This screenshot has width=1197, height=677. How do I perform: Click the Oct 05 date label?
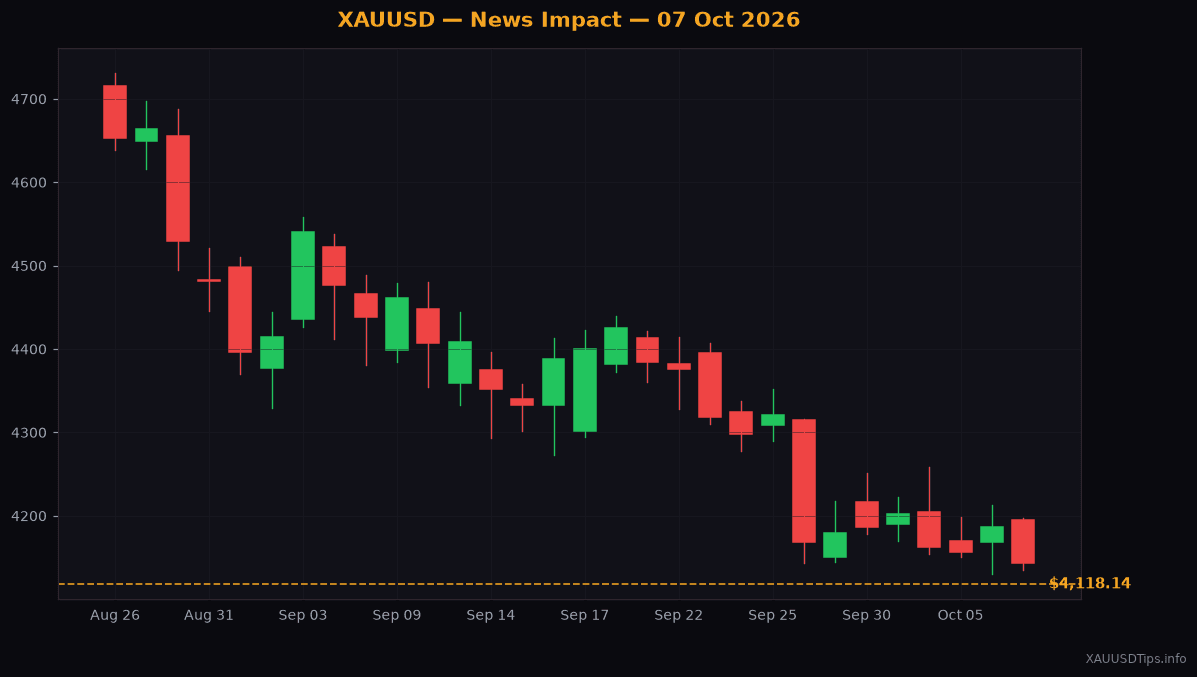[x=960, y=615]
